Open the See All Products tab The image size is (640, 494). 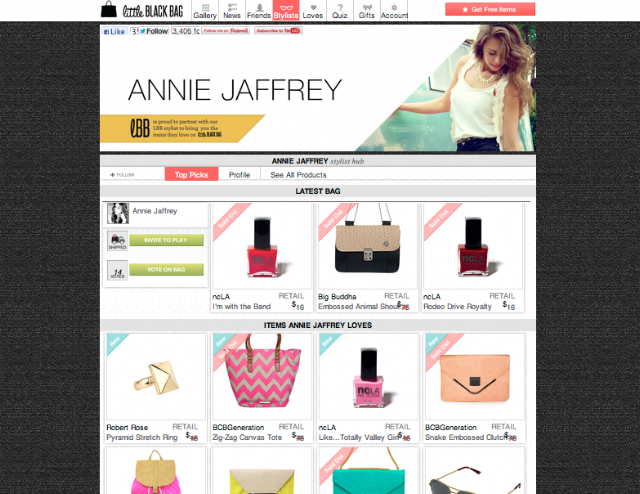(x=298, y=175)
